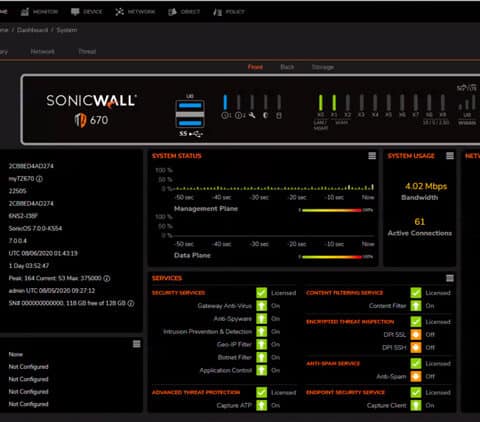Click the info icon beside storage free space
Screen dimensions: 480x422
pyautogui.click(x=131, y=303)
